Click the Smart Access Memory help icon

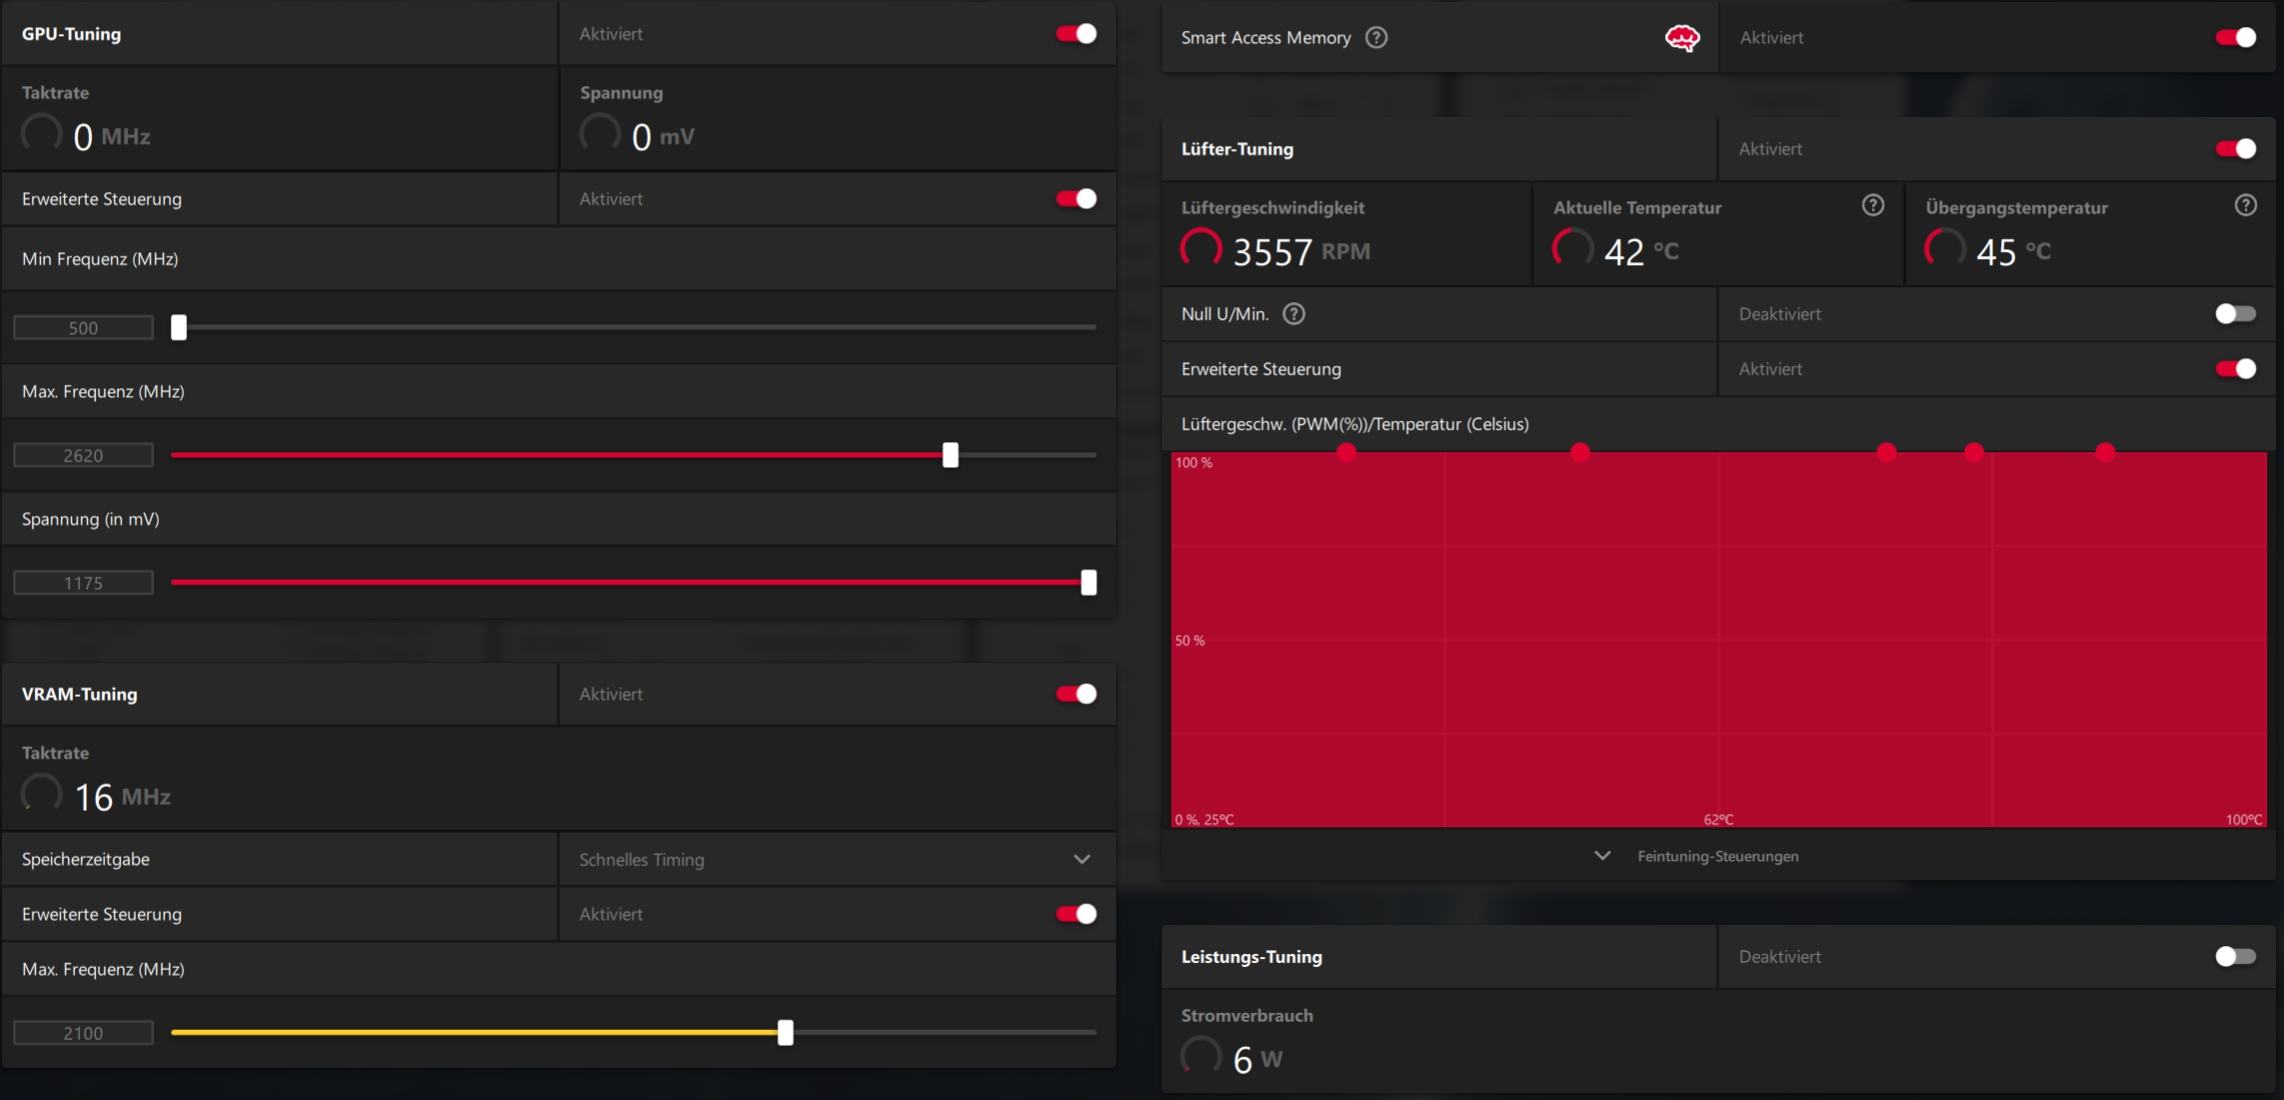[x=1376, y=38]
